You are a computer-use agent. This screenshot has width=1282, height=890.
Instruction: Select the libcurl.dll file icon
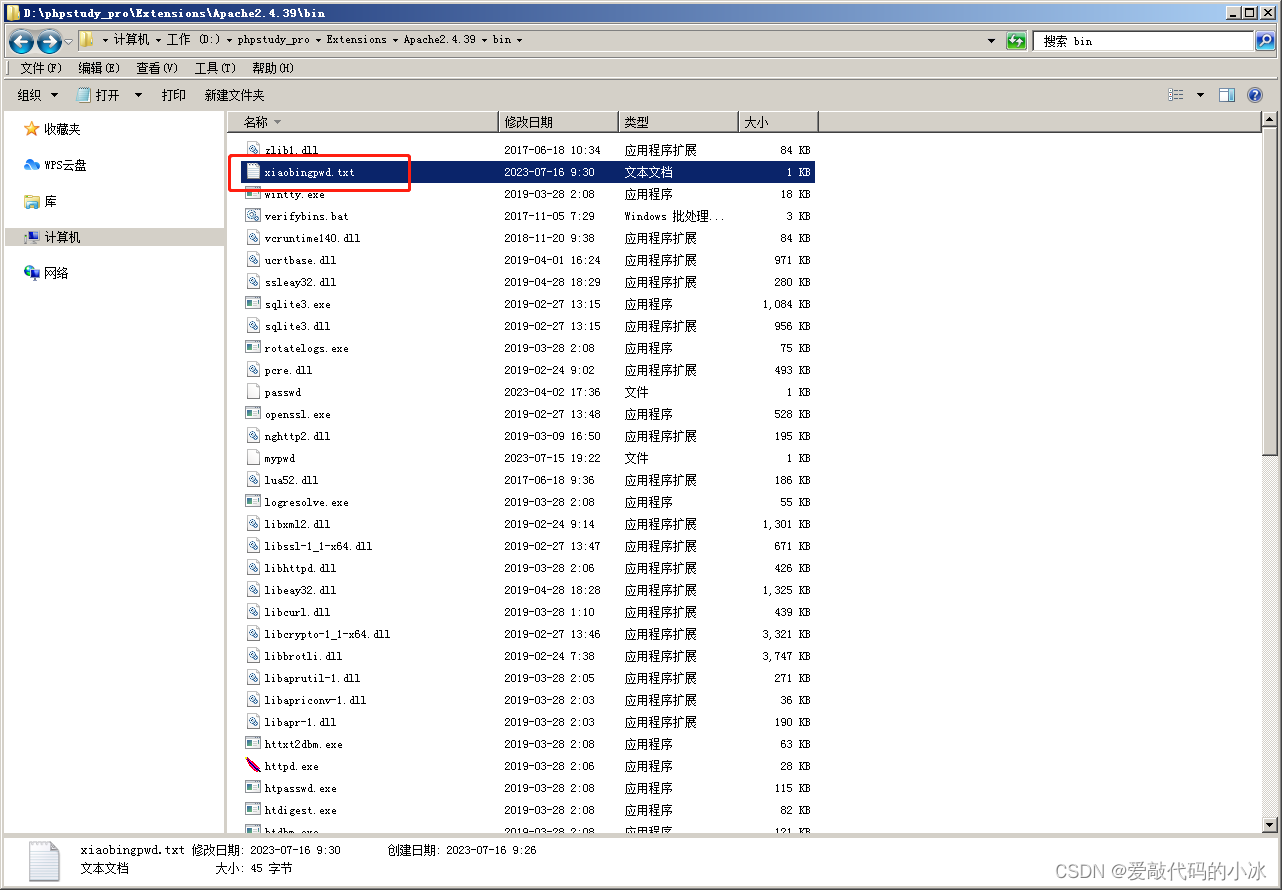(253, 612)
